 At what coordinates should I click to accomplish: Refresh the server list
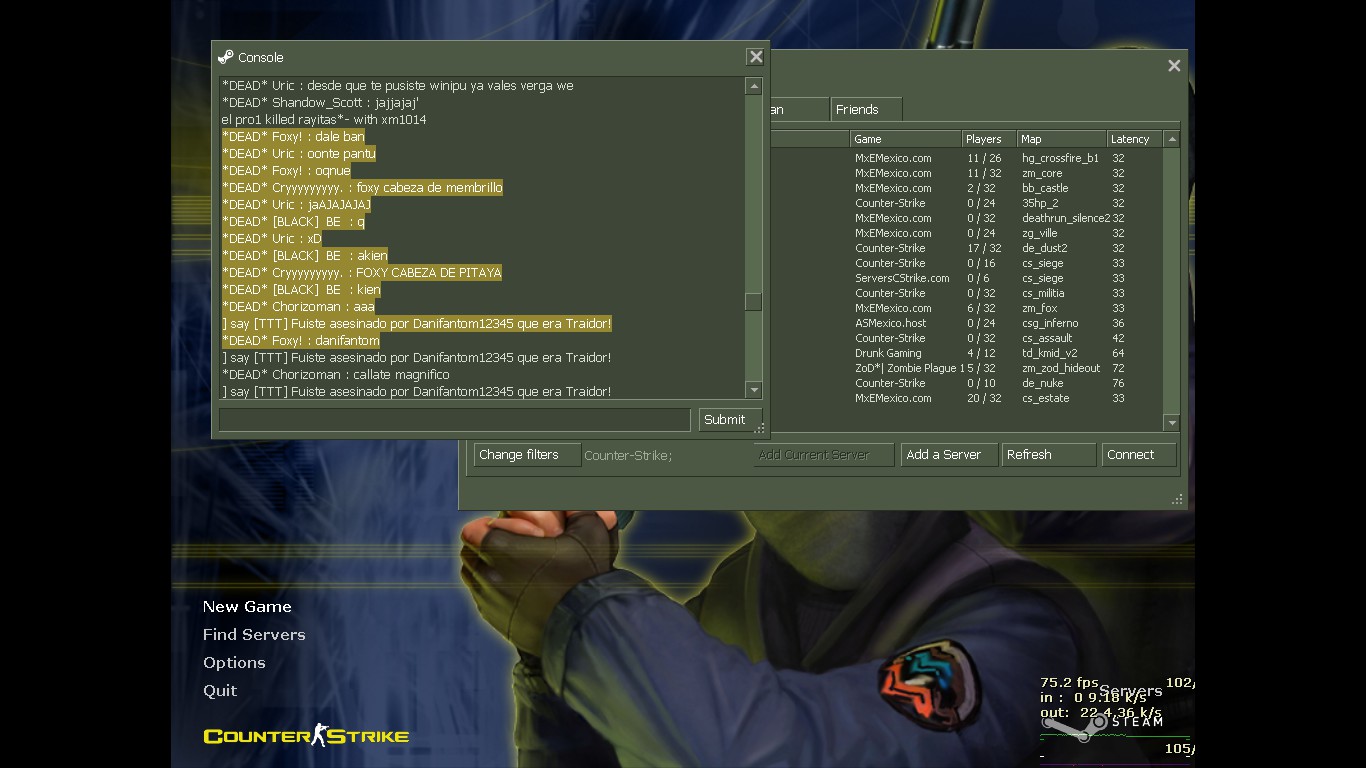pos(1049,455)
